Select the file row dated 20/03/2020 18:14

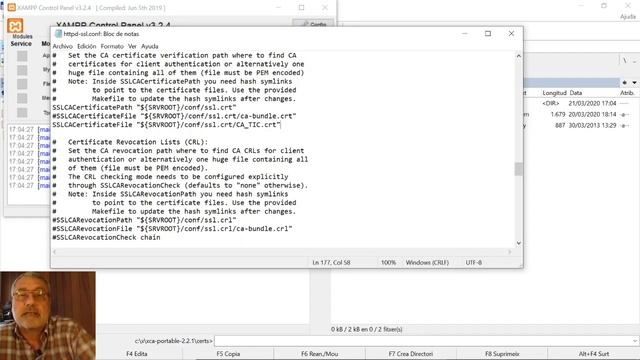click(582, 115)
